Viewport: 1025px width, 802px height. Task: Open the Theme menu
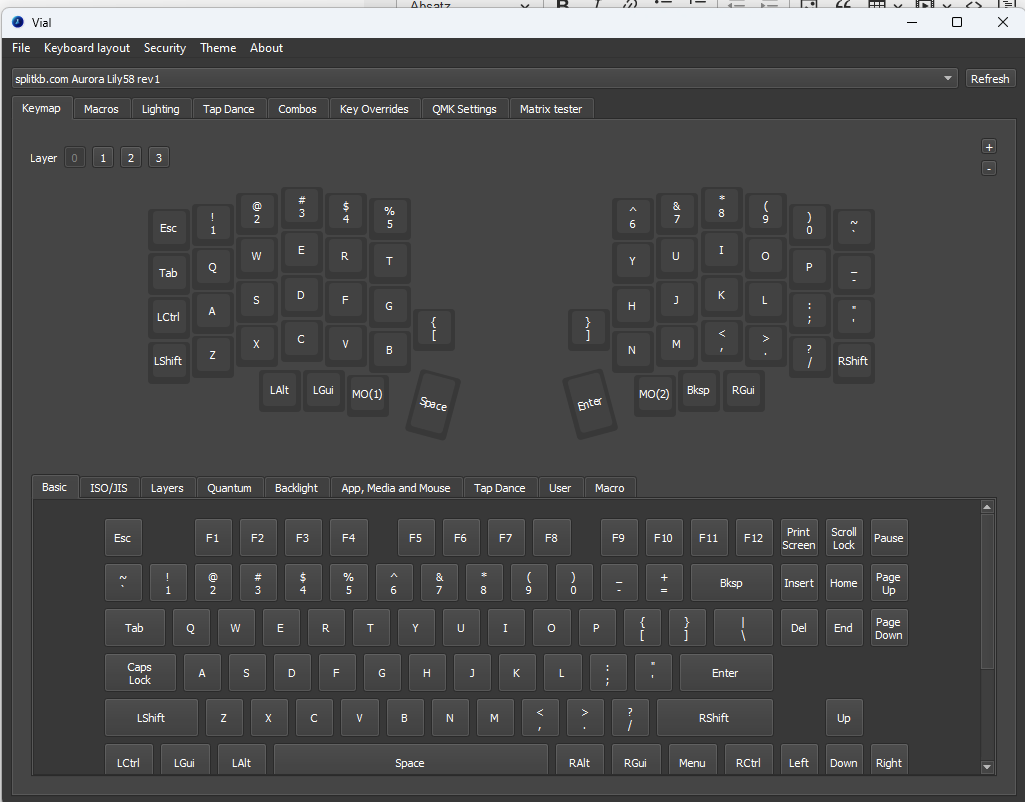(218, 48)
